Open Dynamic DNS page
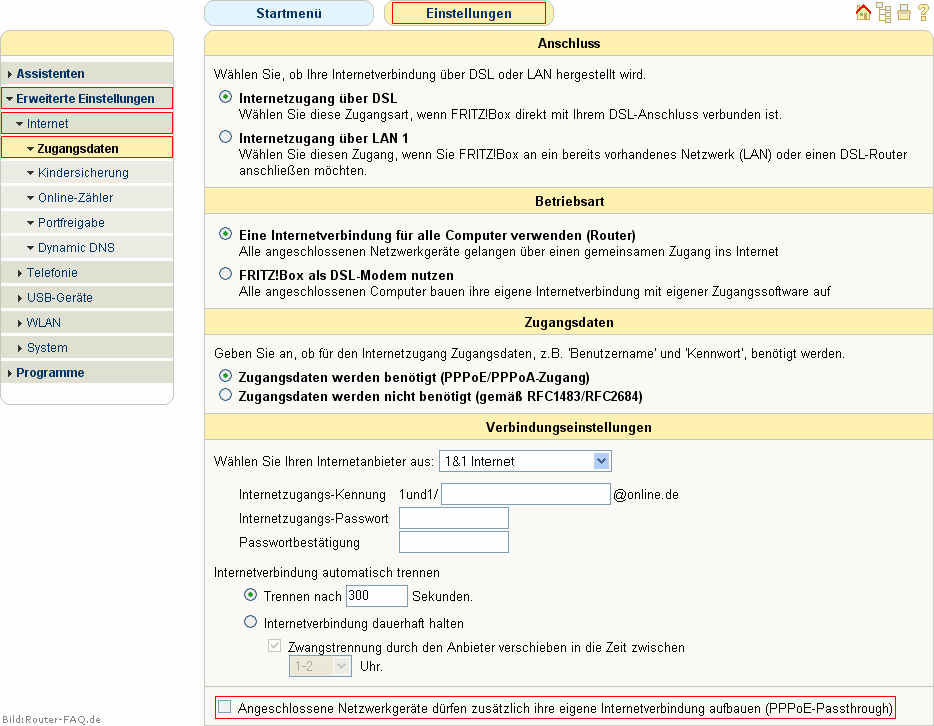Image resolution: width=934 pixels, height=726 pixels. (87, 248)
